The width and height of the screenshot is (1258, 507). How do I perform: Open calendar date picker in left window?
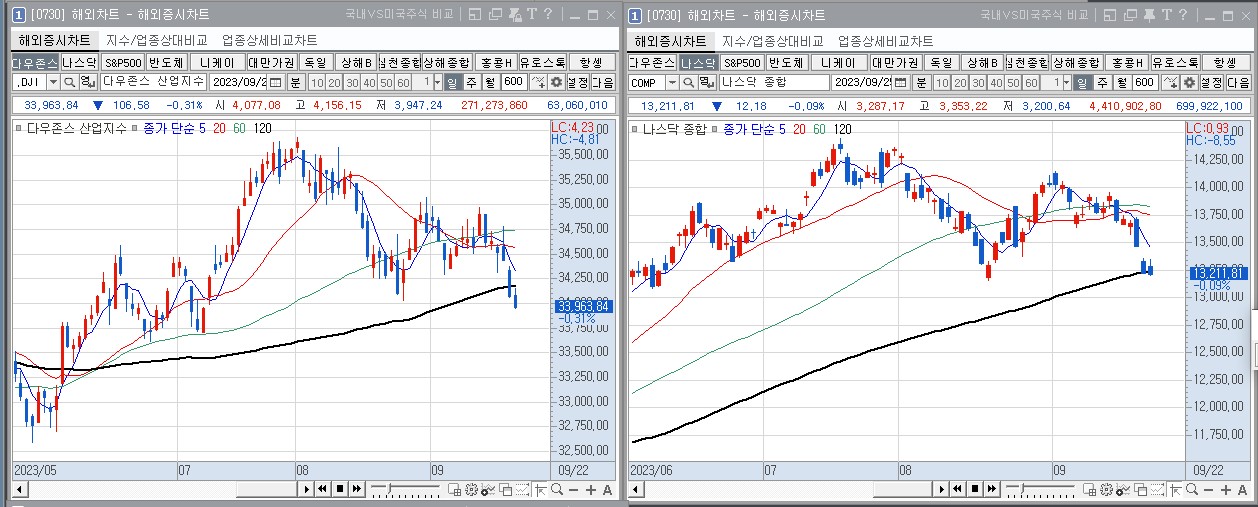pyautogui.click(x=274, y=82)
